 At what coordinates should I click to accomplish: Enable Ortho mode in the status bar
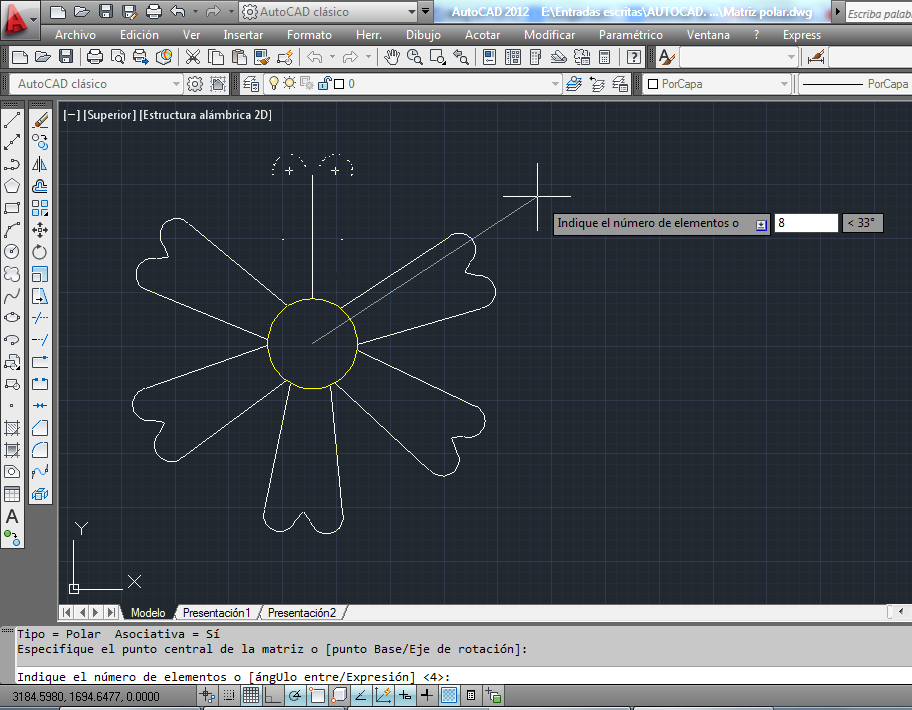point(272,694)
